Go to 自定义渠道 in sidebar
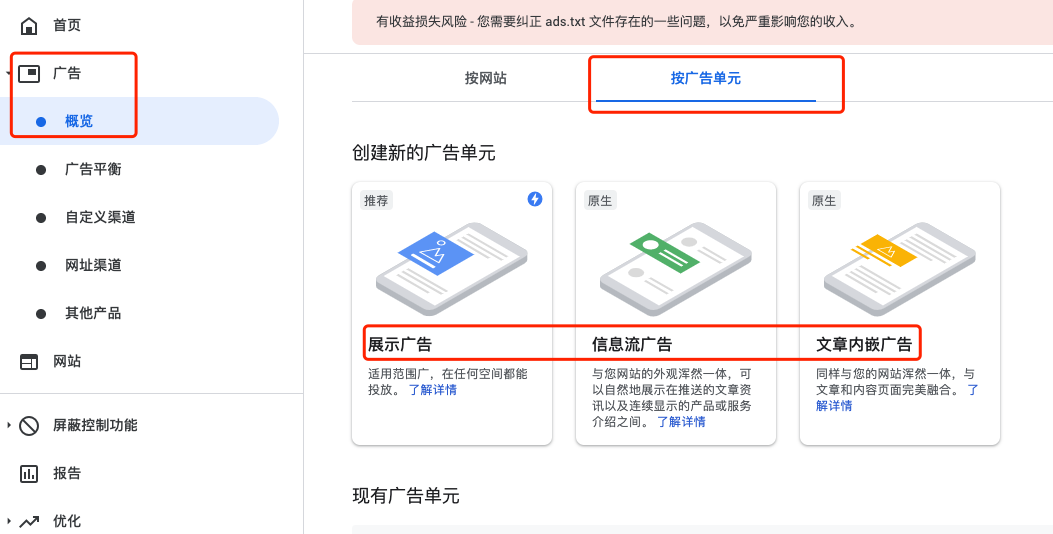1053x534 pixels. point(100,217)
